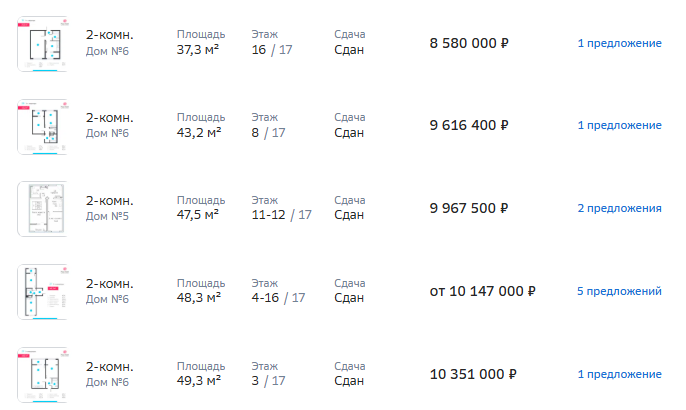Click "2-комн." title of the 8th floor flat
686x410 pixels.
(x=110, y=118)
